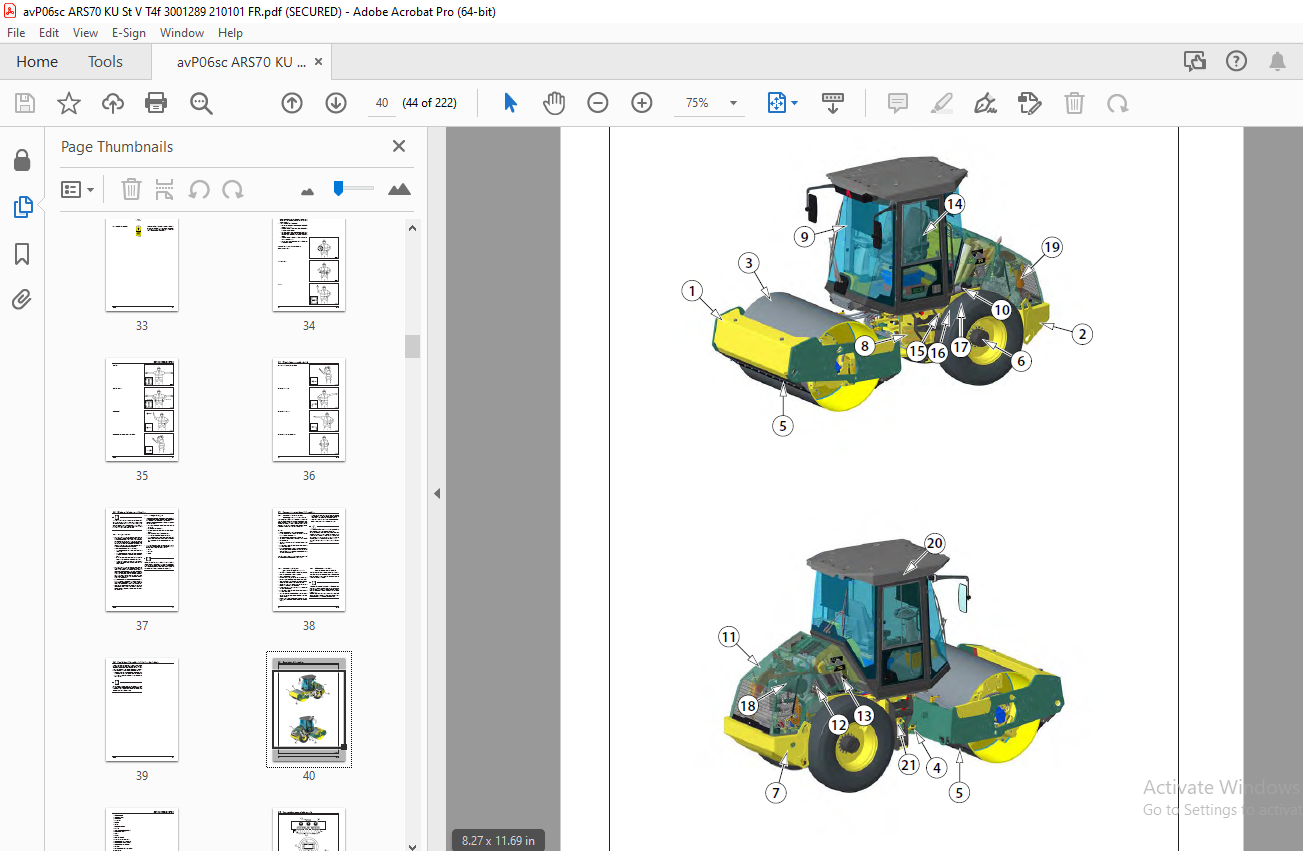Select the arrow selection tool

click(510, 103)
